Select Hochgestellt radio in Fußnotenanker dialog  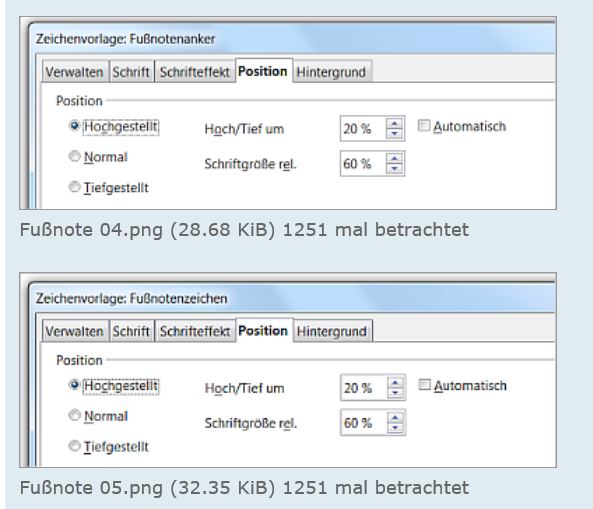click(x=75, y=125)
